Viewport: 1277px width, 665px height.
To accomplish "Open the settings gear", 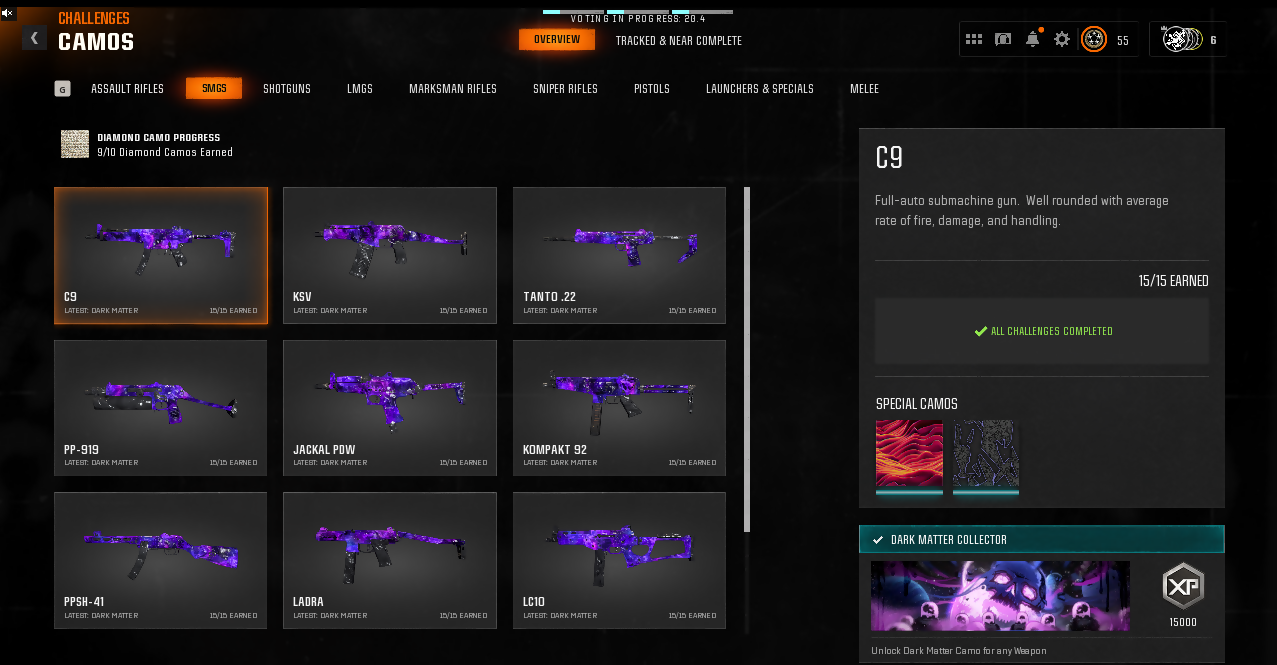I will (1062, 39).
